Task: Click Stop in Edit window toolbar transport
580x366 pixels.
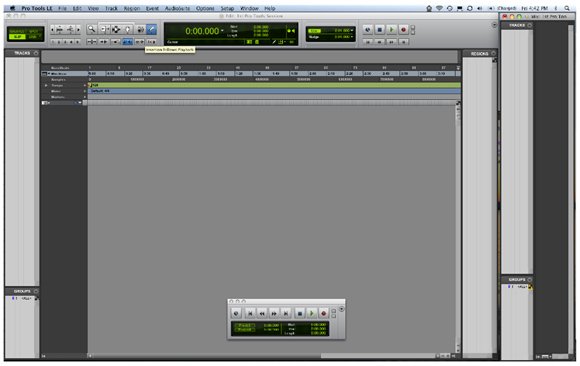Action: point(379,30)
